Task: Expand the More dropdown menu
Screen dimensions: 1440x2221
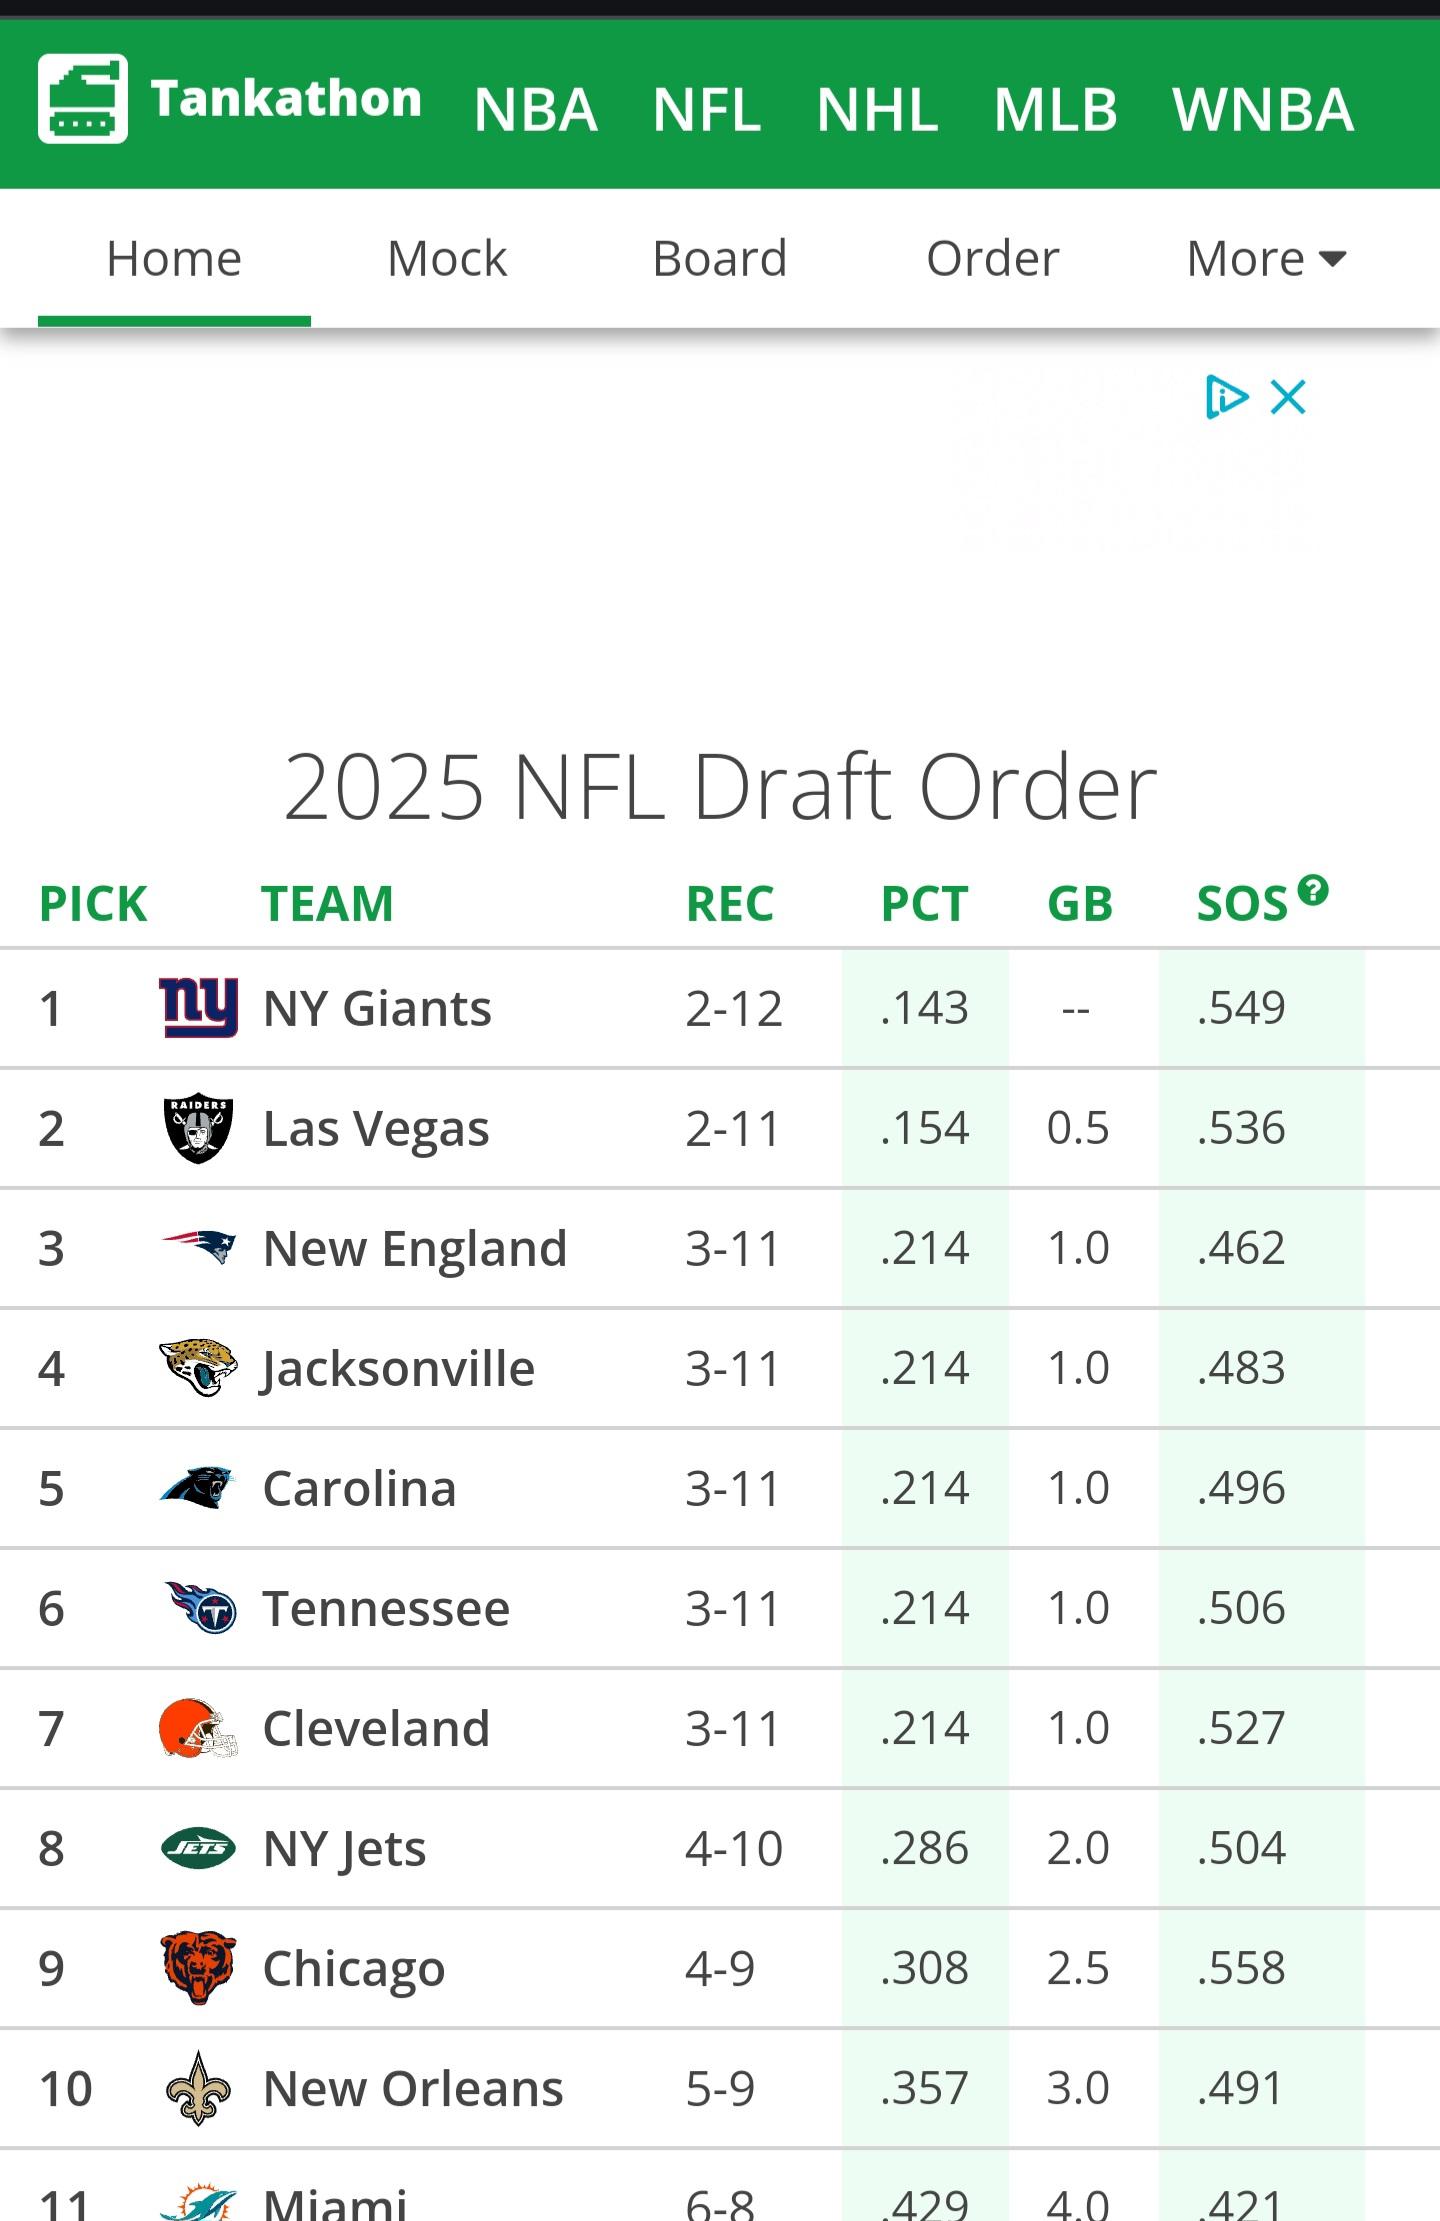Action: tap(1266, 259)
